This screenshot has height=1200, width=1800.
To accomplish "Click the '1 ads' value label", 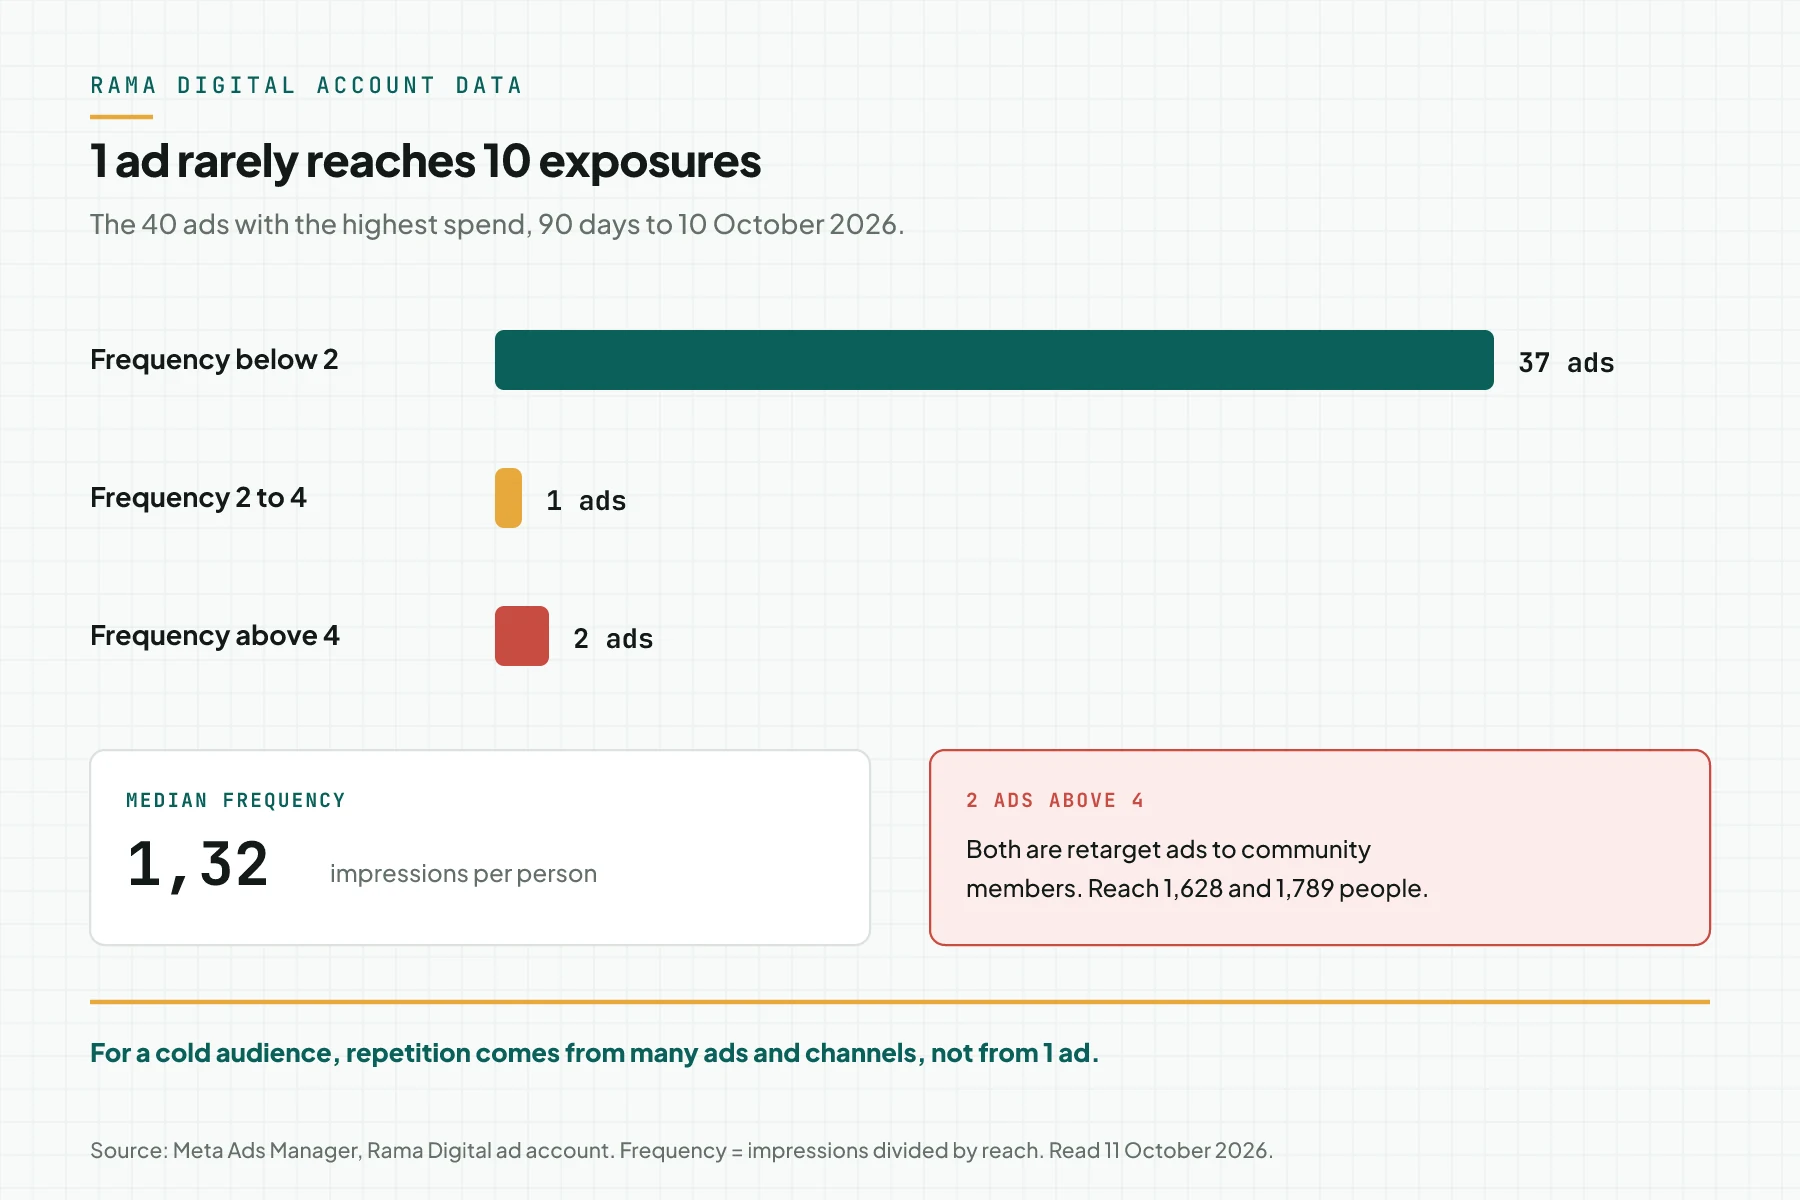I will tap(586, 500).
